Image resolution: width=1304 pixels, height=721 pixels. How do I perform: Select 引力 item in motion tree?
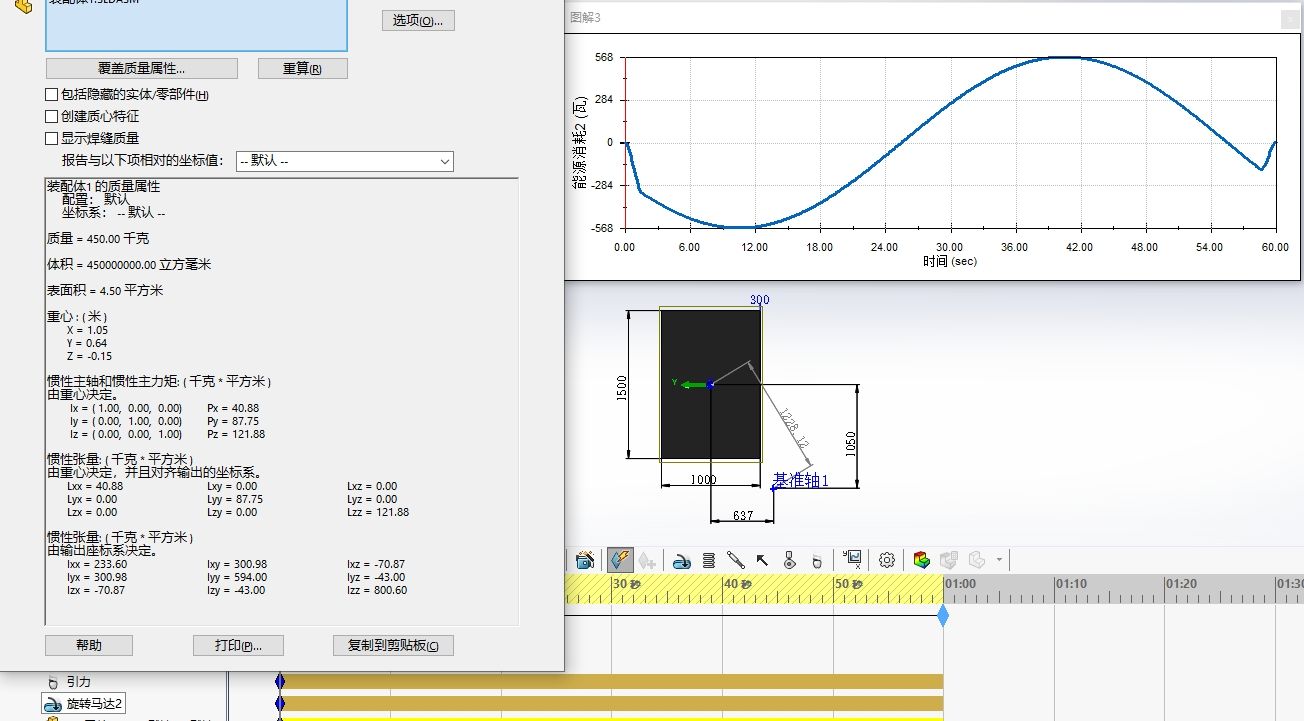point(78,682)
